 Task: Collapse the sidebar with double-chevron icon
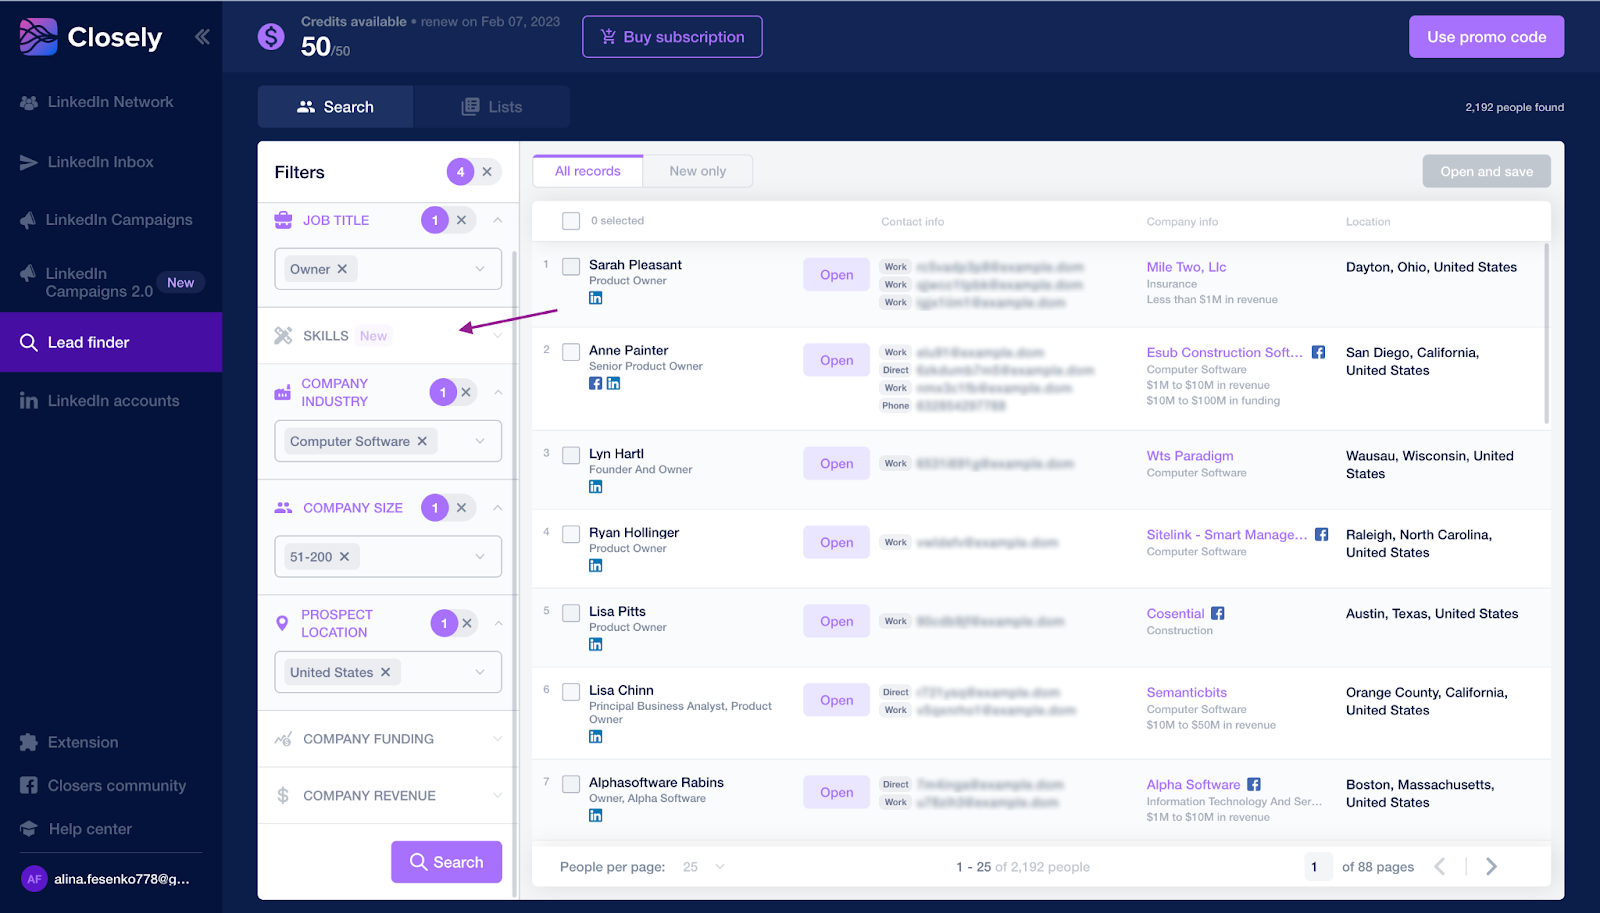click(x=202, y=37)
